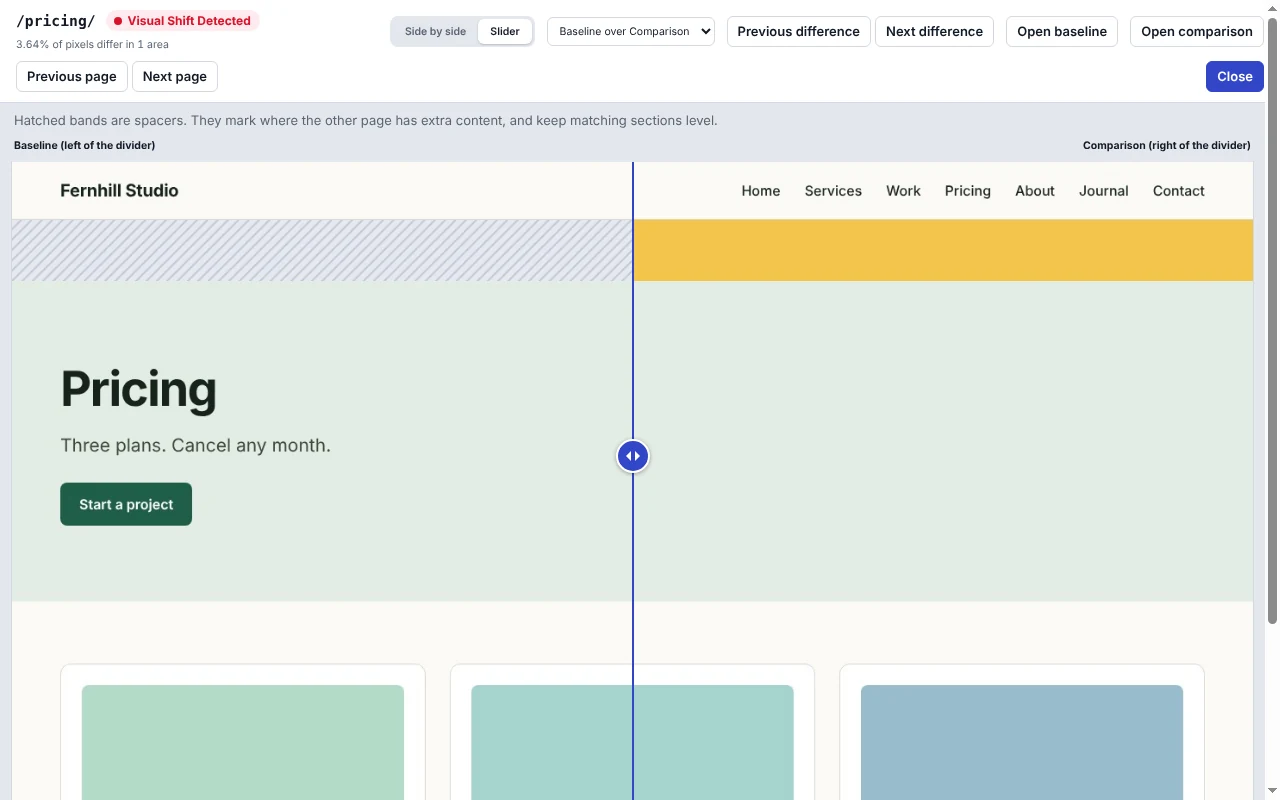
Task: Open the Journal nav link
Action: [1104, 191]
